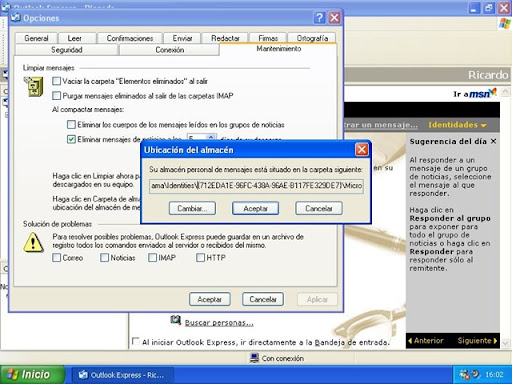Click the Con conexión status bar indicator
This screenshot has height=384, width=512.
coord(277,358)
